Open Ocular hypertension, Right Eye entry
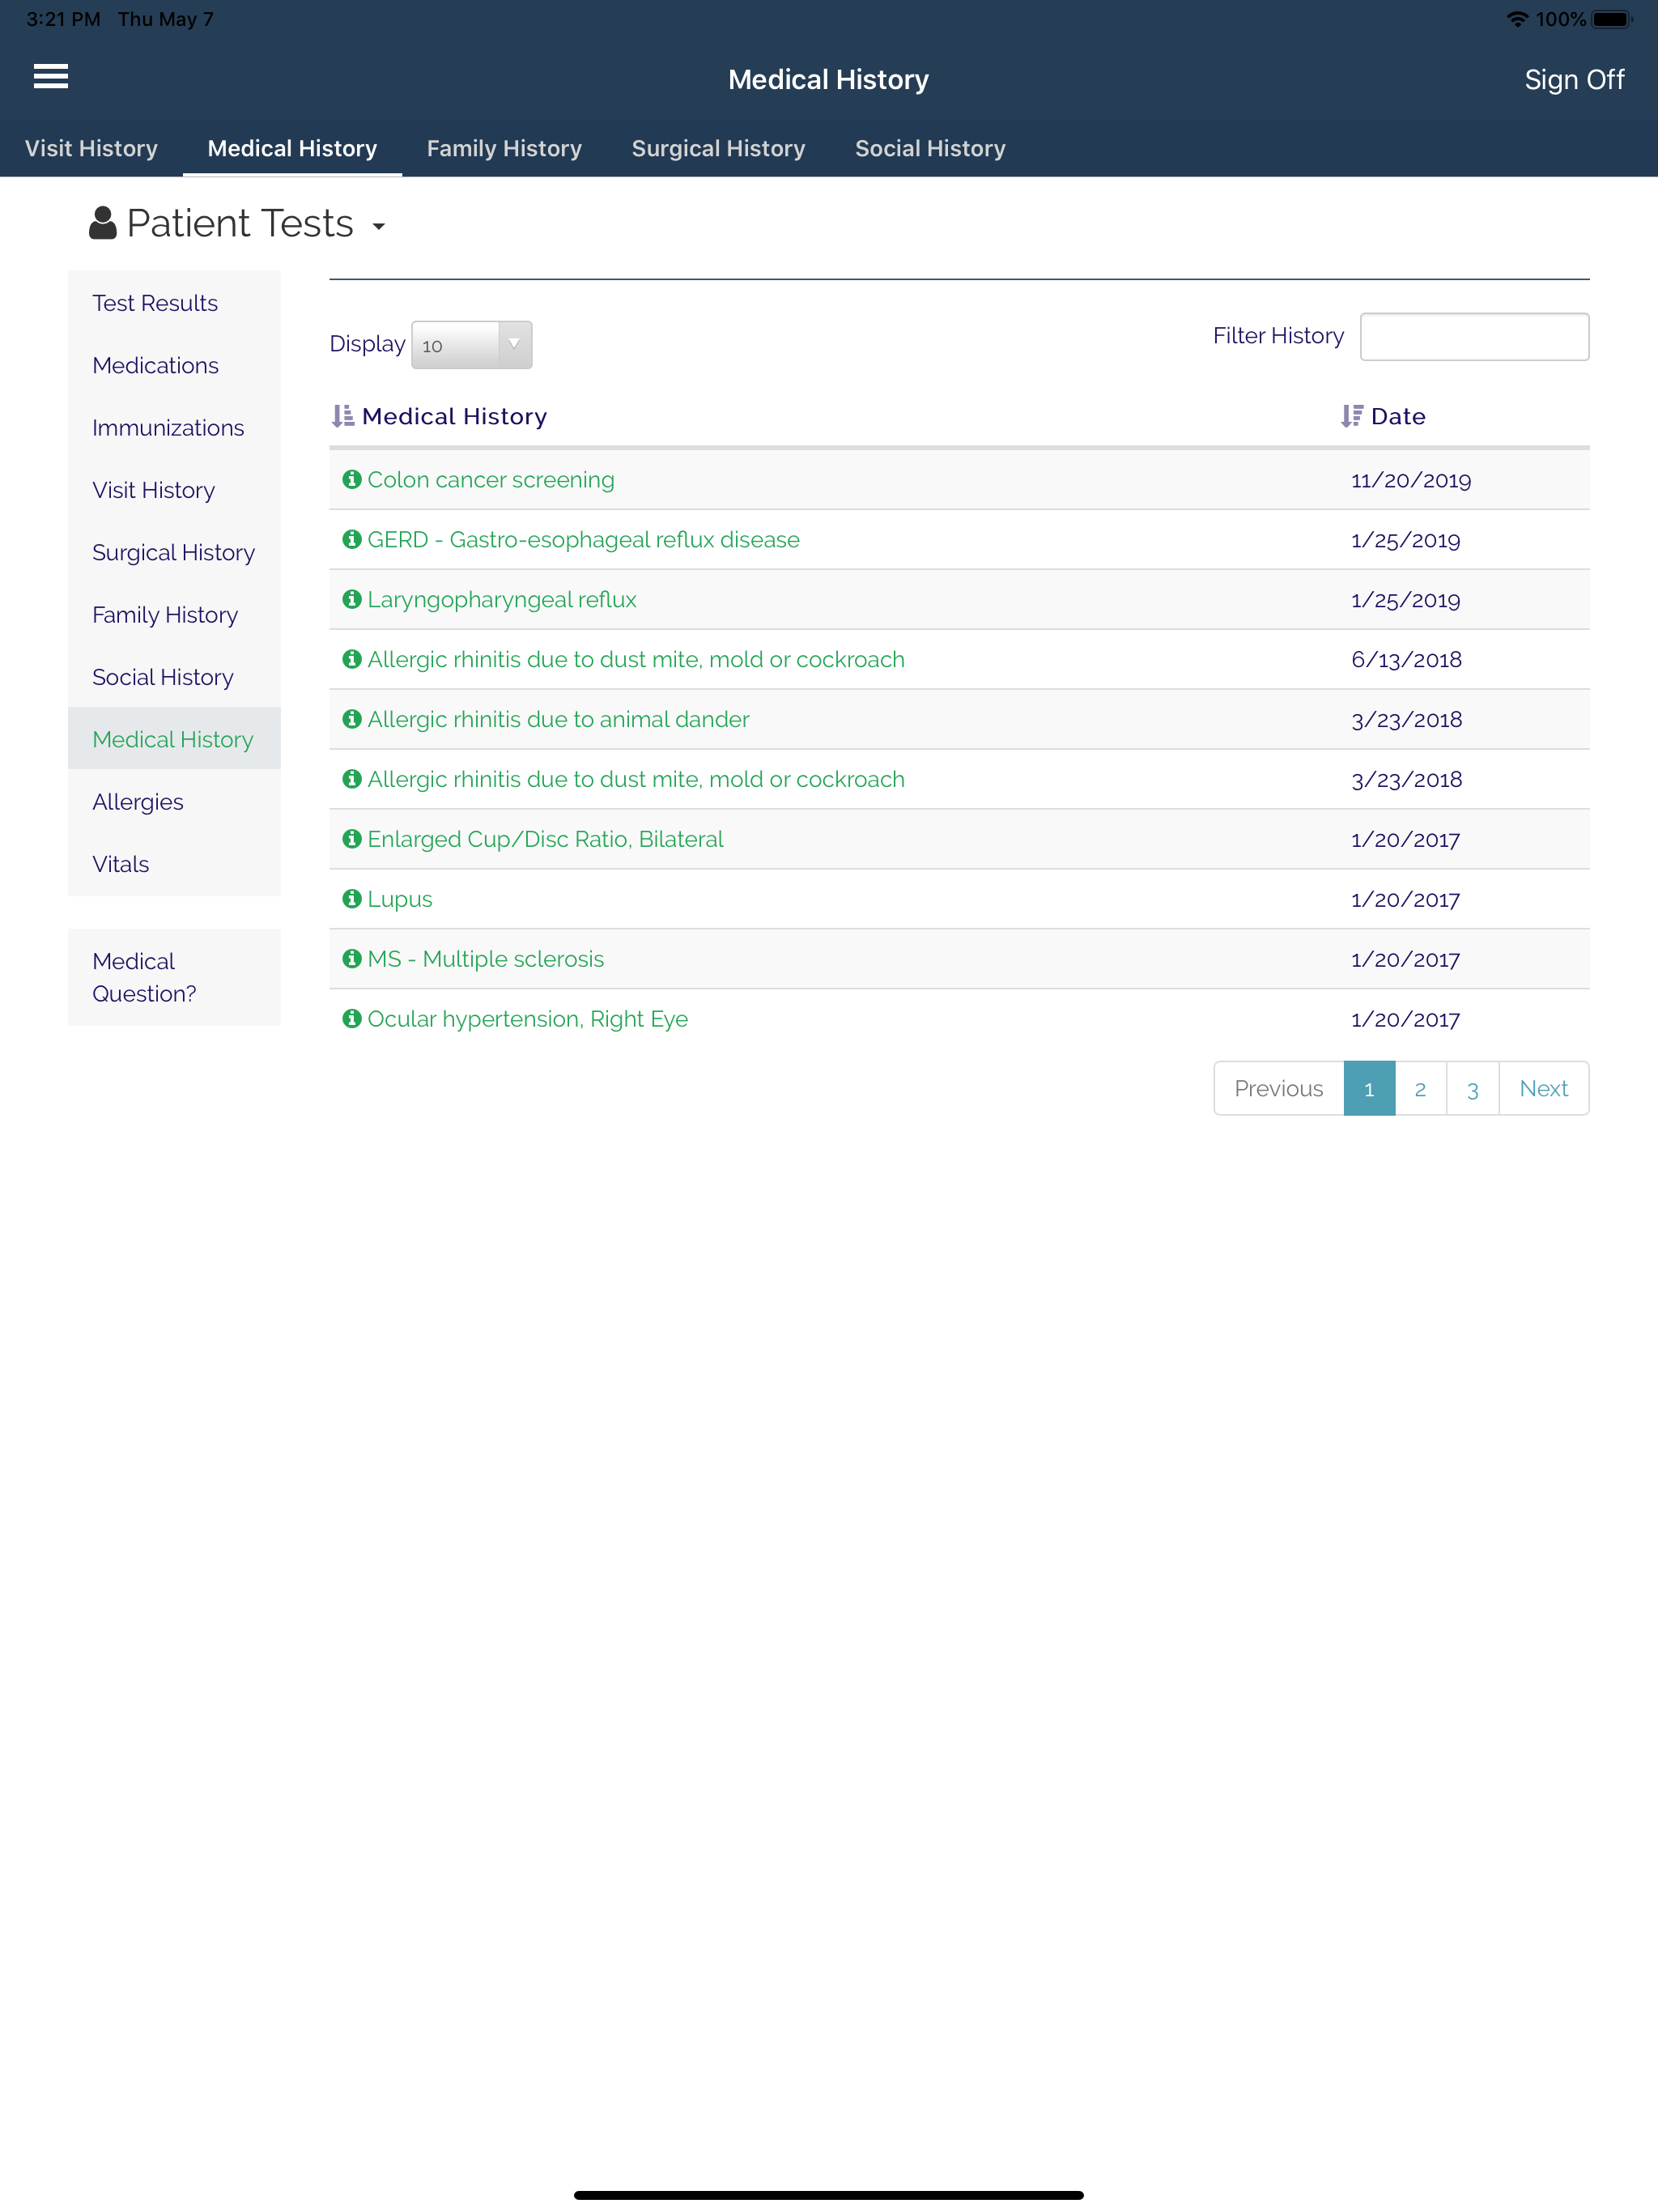 click(x=527, y=1020)
